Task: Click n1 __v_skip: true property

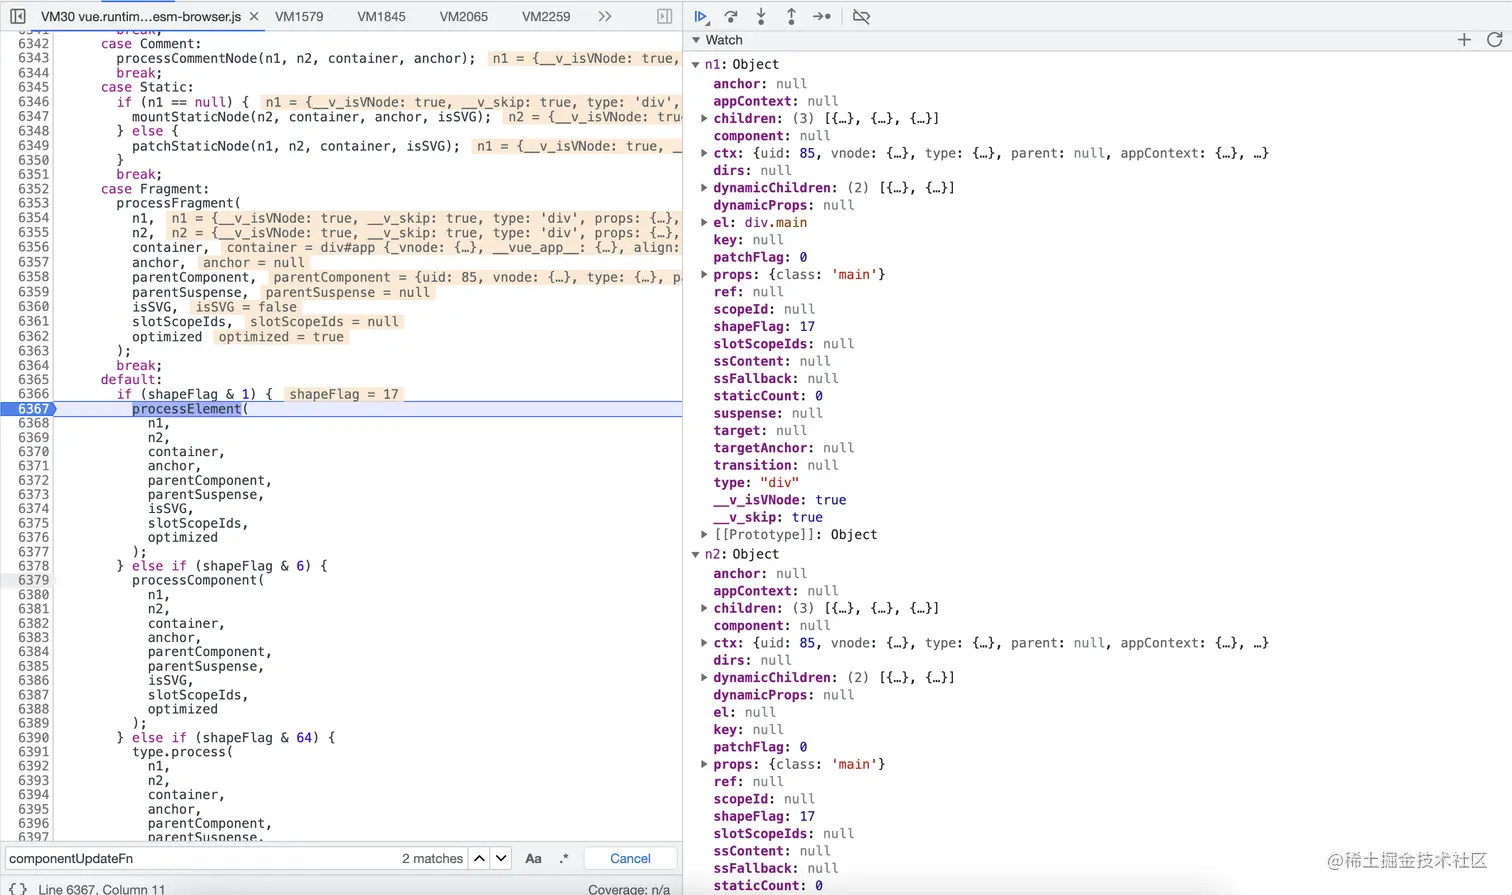Action: click(x=768, y=517)
